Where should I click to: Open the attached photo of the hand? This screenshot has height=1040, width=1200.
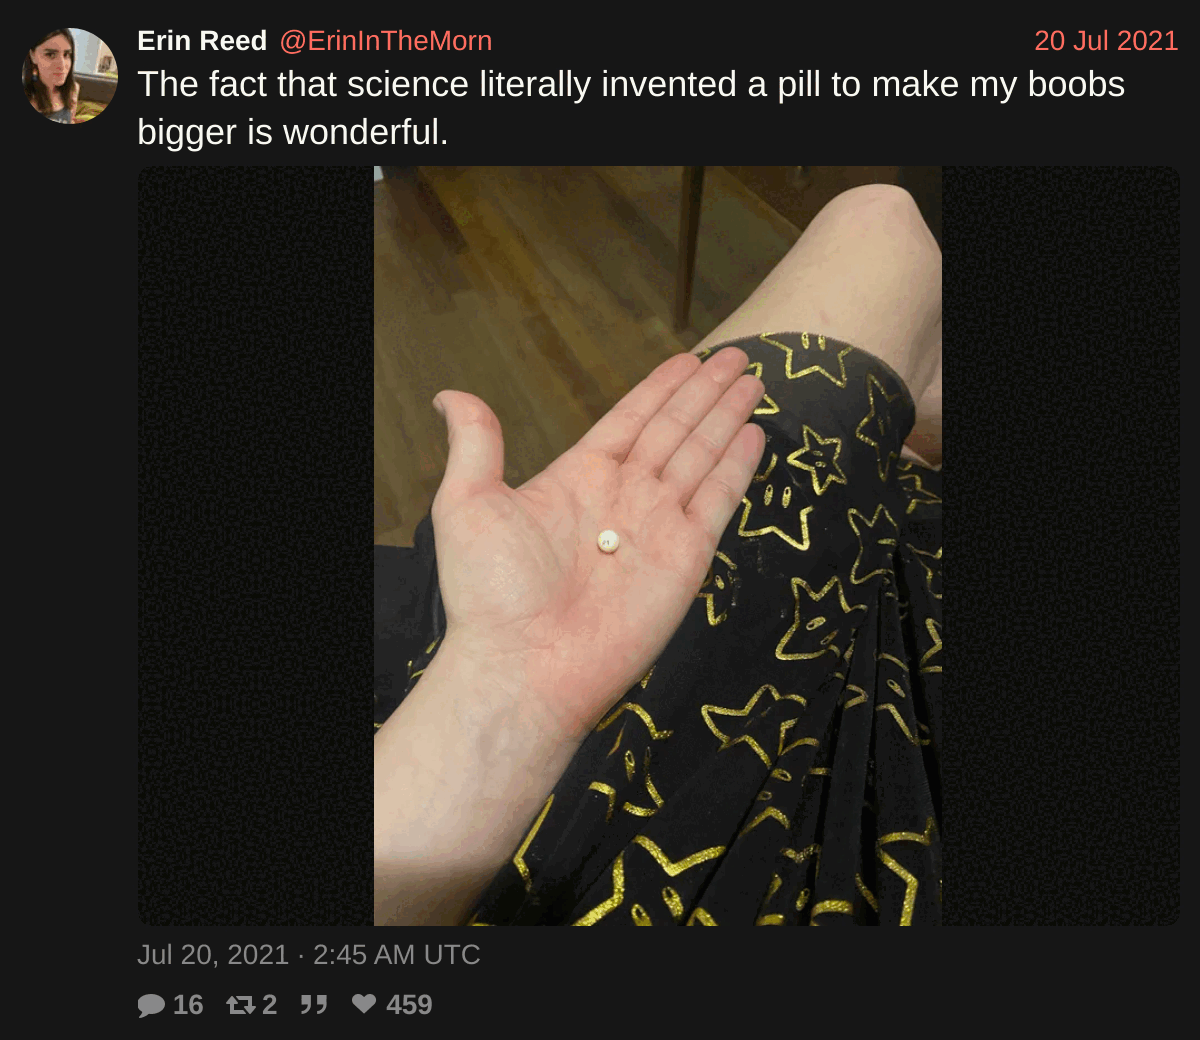tap(658, 546)
